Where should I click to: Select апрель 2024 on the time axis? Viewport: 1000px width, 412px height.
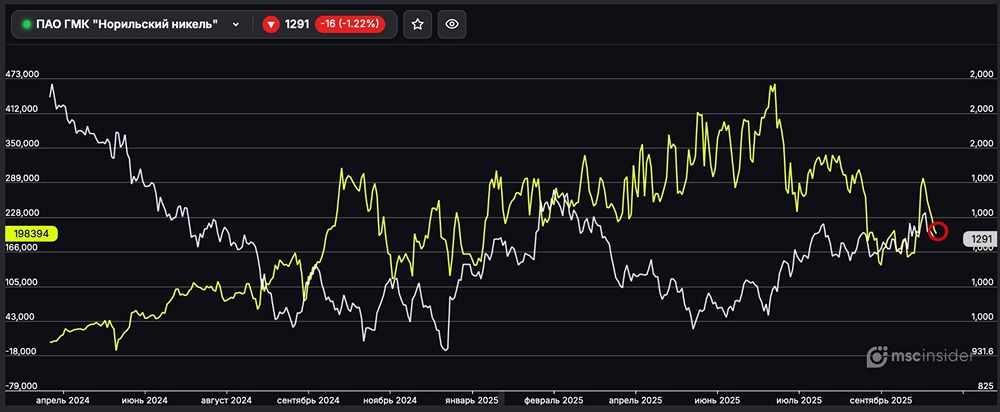coord(62,401)
